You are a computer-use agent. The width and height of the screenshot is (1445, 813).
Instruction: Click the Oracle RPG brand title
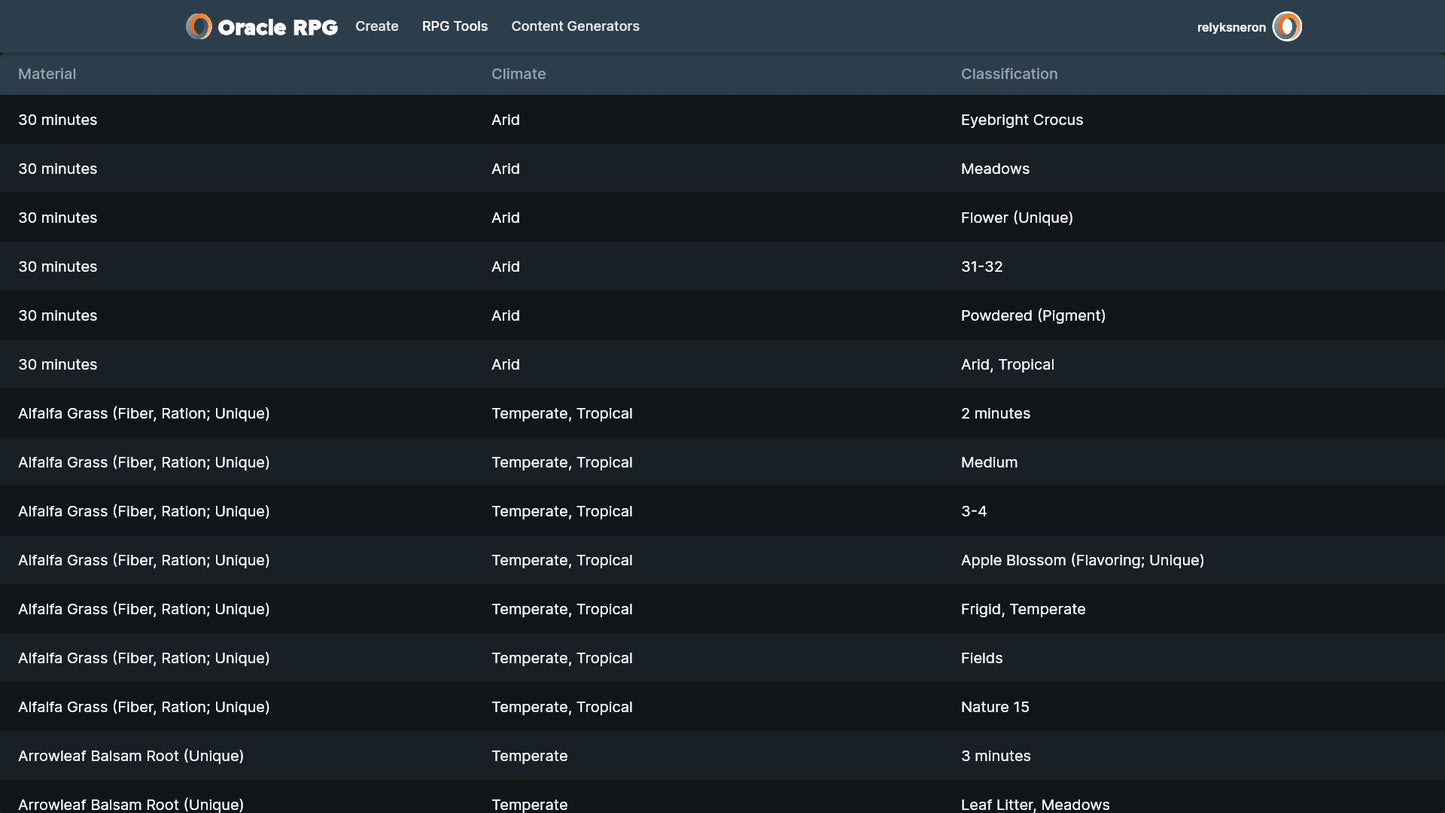(277, 28)
